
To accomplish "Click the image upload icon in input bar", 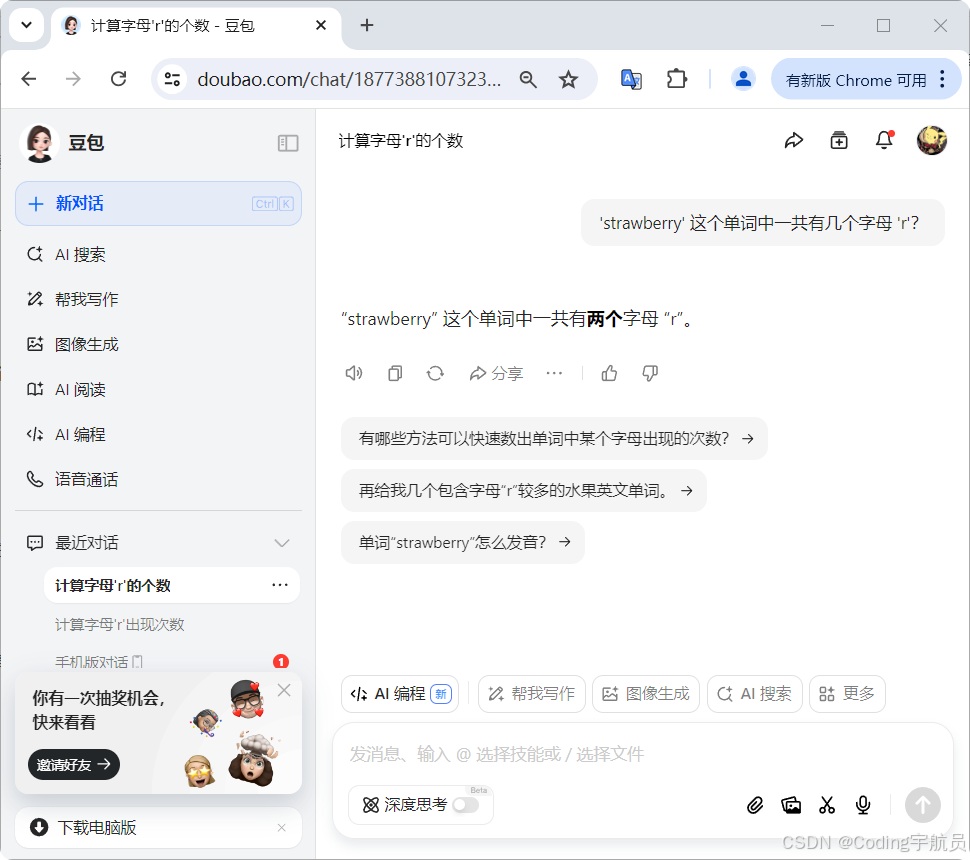I will click(791, 805).
